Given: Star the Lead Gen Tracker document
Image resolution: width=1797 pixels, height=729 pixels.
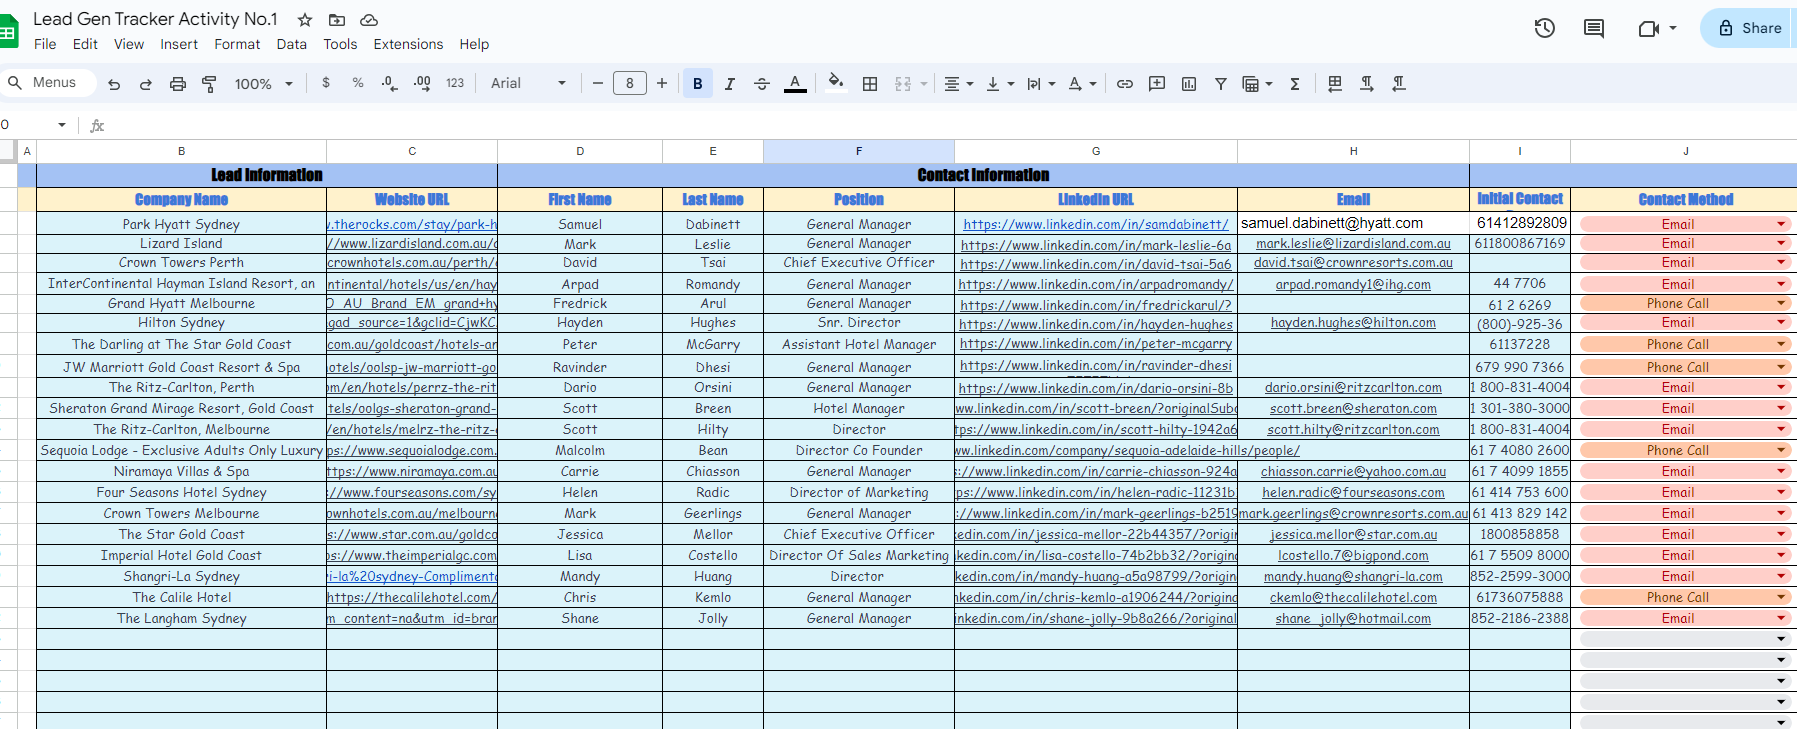Looking at the screenshot, I should click(305, 20).
